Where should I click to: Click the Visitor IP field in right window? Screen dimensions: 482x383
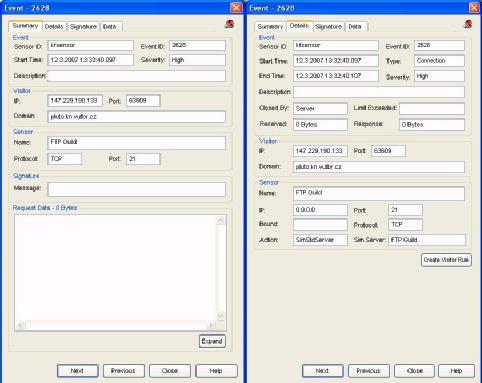[320, 151]
